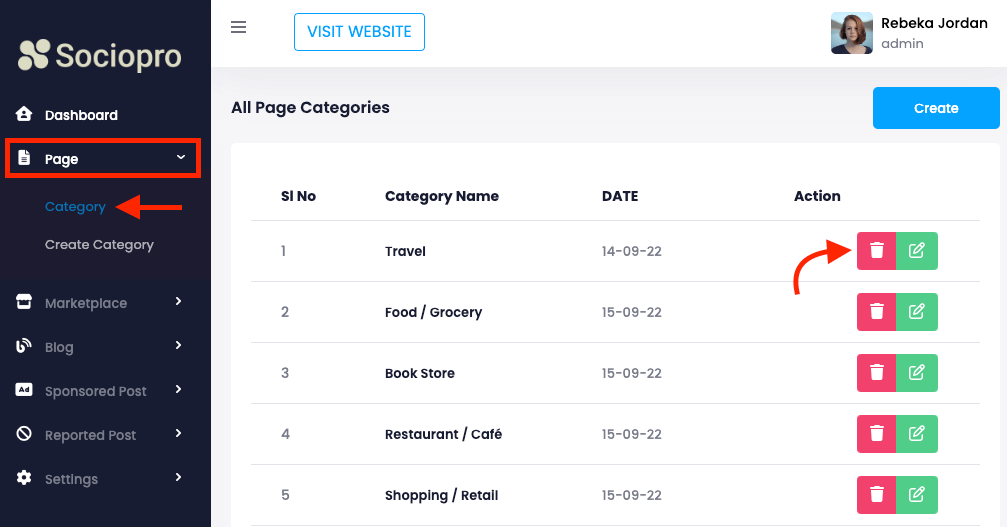
Task: Expand the Blog menu arrow
Action: (179, 346)
